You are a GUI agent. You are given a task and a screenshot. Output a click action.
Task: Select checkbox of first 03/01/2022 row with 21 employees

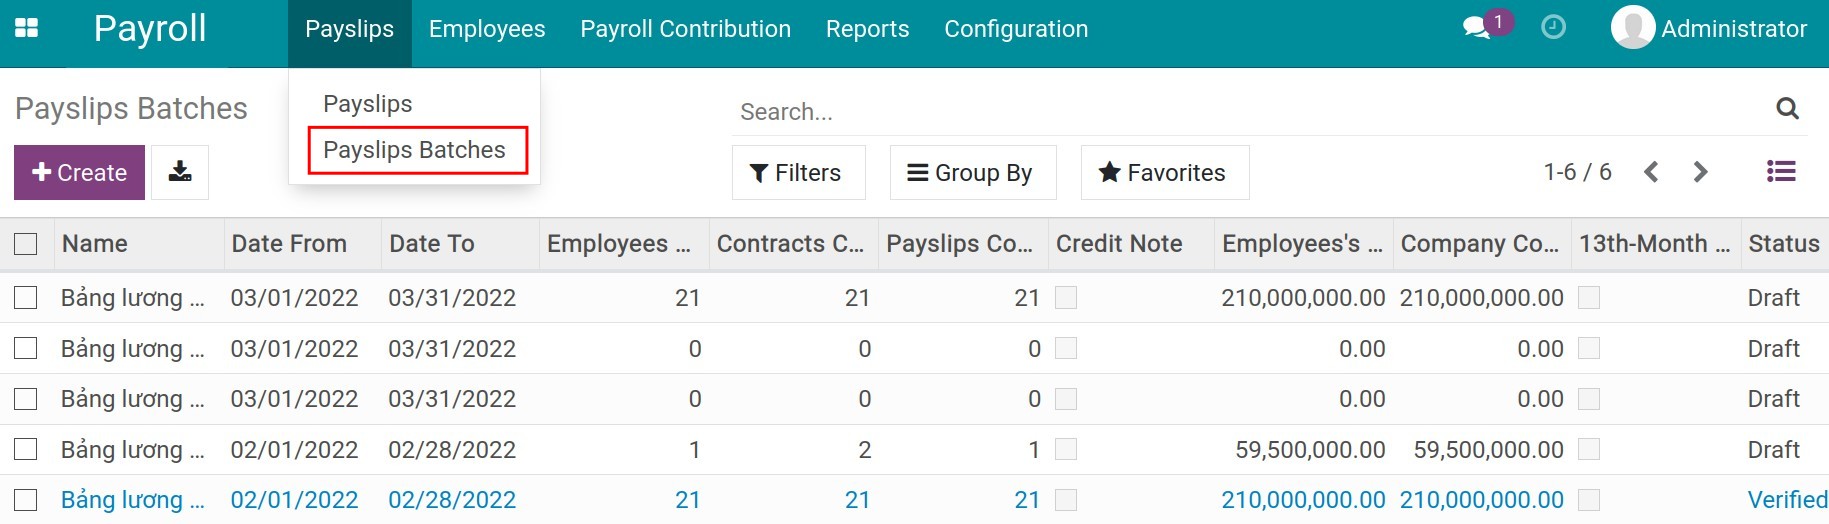[x=26, y=298]
